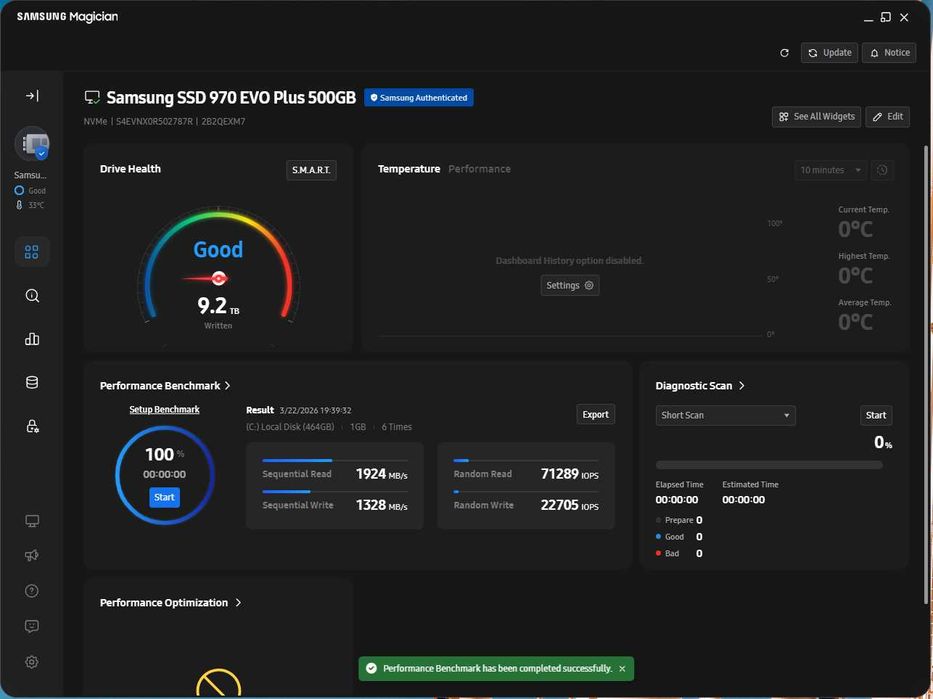Click the Samsung Magician title logo
The width and height of the screenshot is (933, 699).
pos(67,17)
